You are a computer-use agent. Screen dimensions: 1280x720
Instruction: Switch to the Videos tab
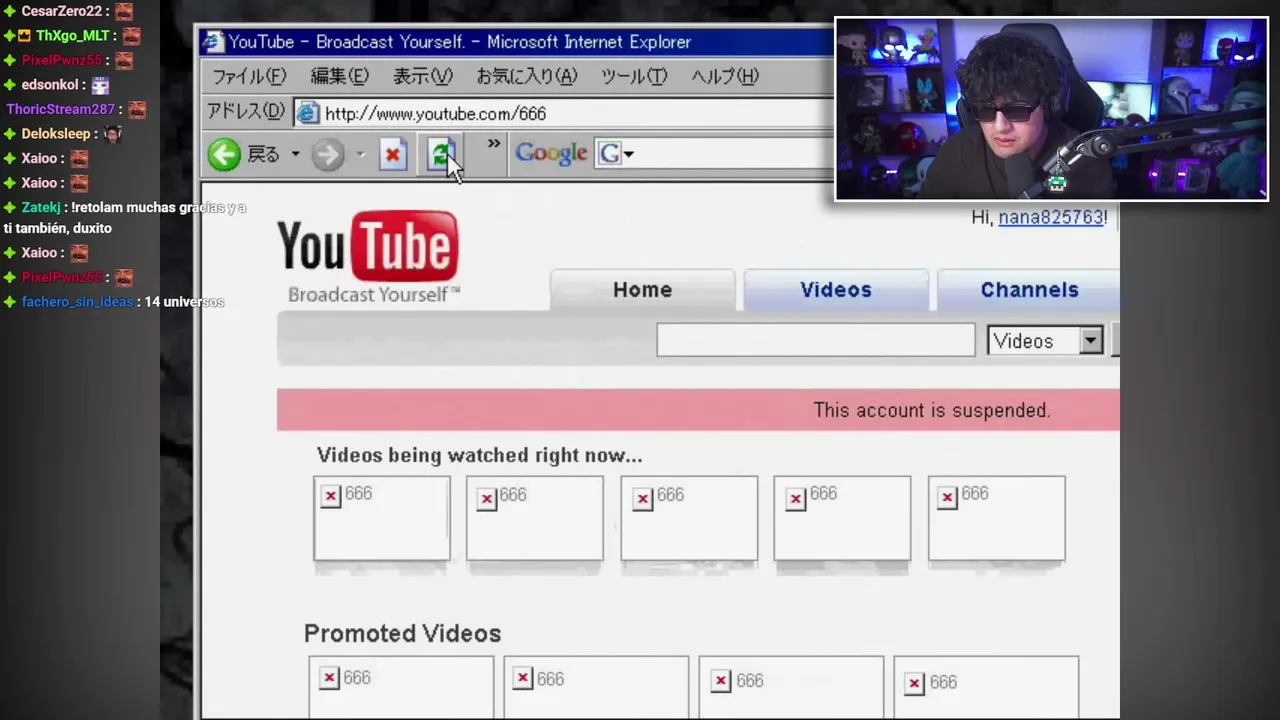tap(836, 290)
